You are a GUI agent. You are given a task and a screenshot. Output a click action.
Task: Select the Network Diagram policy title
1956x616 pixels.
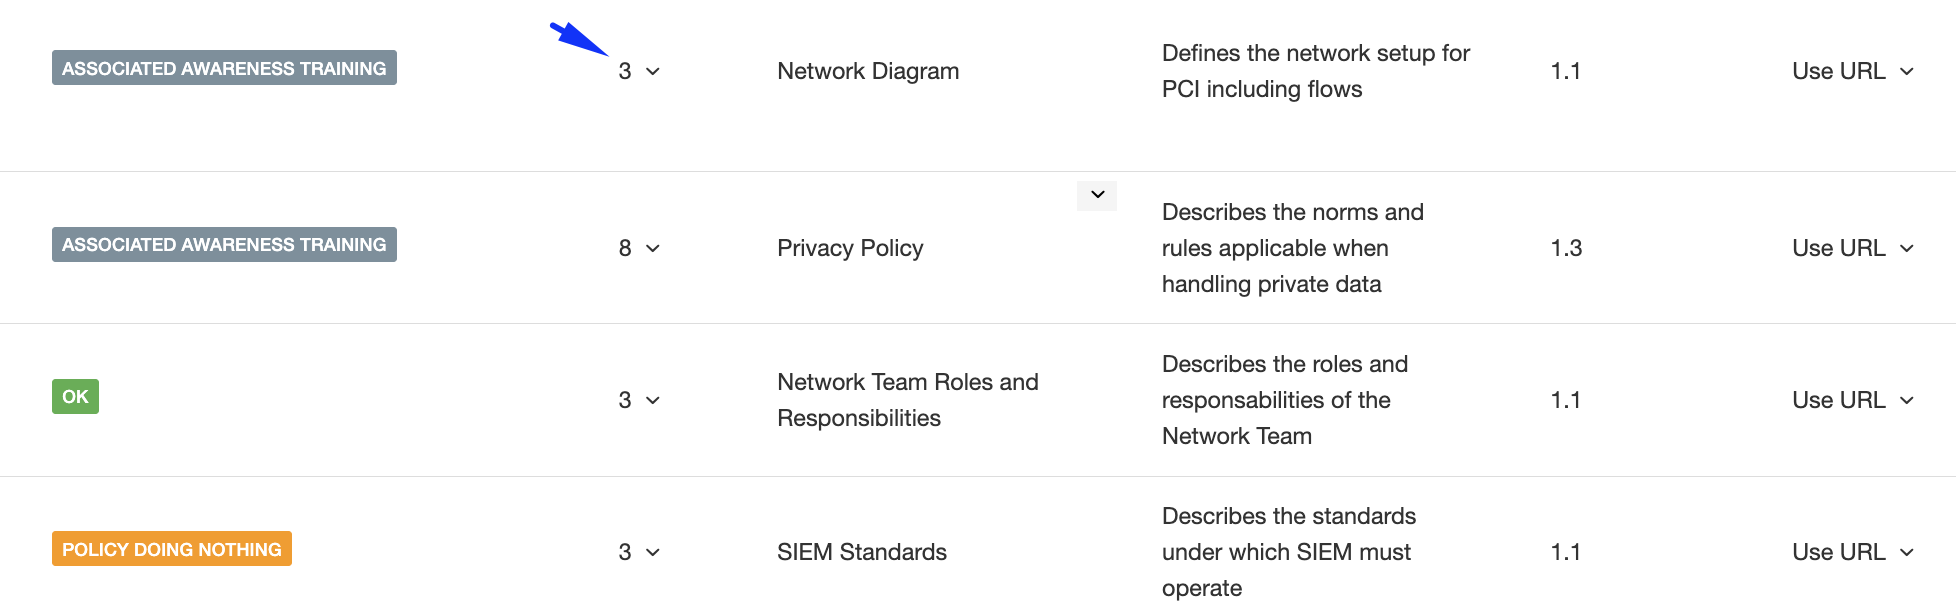868,71
